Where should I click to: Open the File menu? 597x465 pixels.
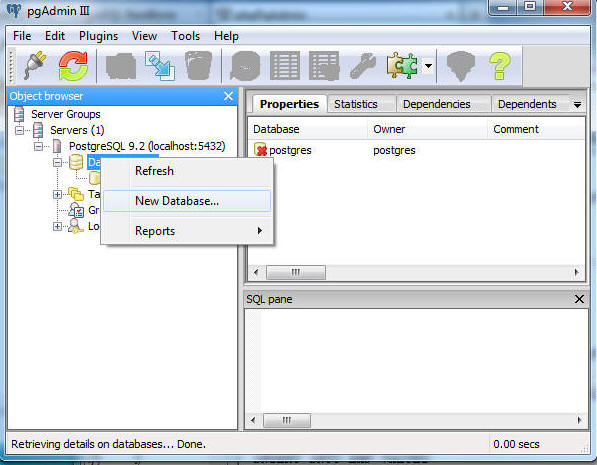point(22,36)
